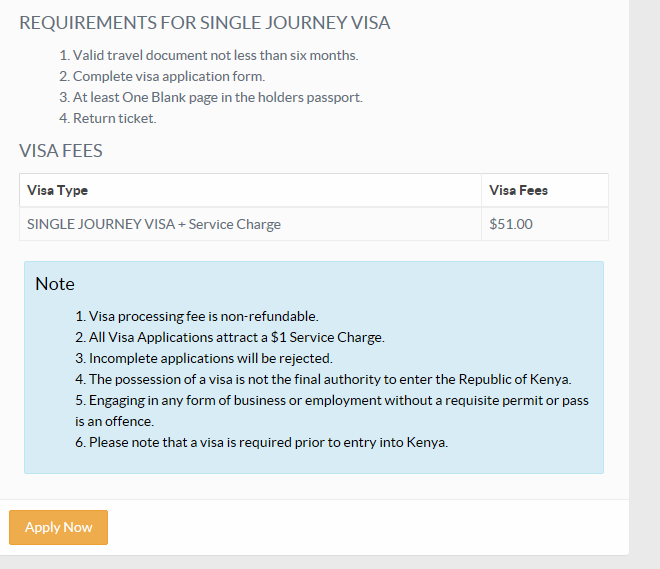660x569 pixels.
Task: Click the valid travel document requirement line
Action: click(x=209, y=55)
